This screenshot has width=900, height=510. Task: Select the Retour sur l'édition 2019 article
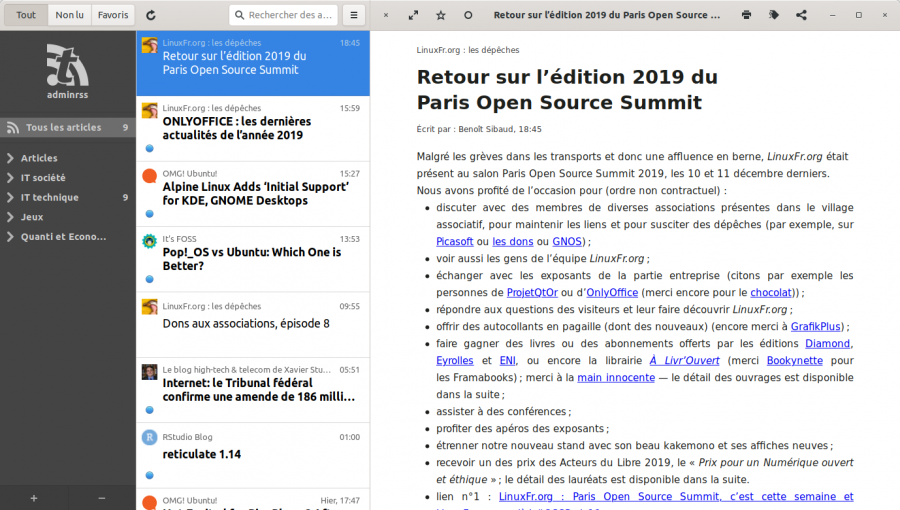point(253,63)
